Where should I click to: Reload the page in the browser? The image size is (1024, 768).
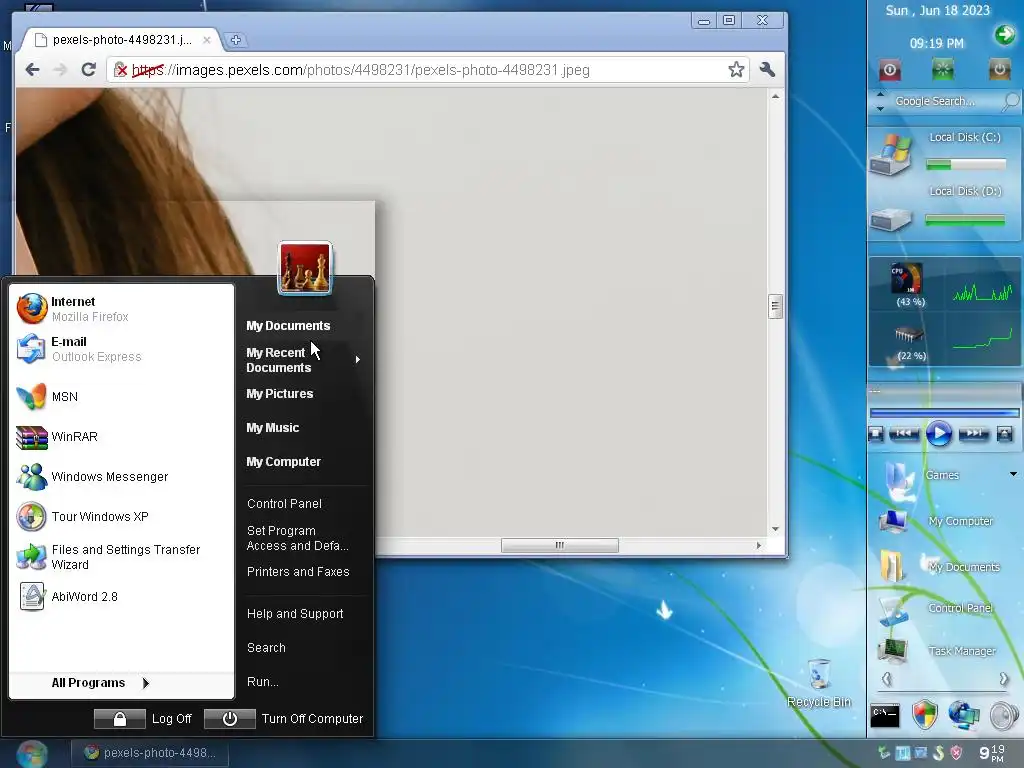coord(89,70)
